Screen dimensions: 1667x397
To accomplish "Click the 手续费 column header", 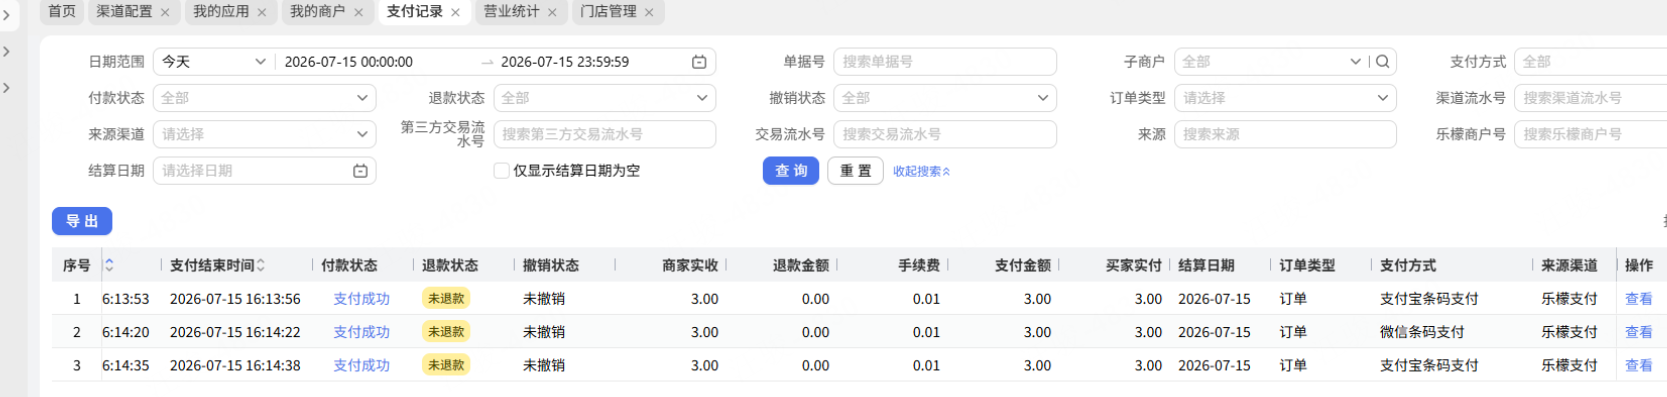I will [919, 265].
